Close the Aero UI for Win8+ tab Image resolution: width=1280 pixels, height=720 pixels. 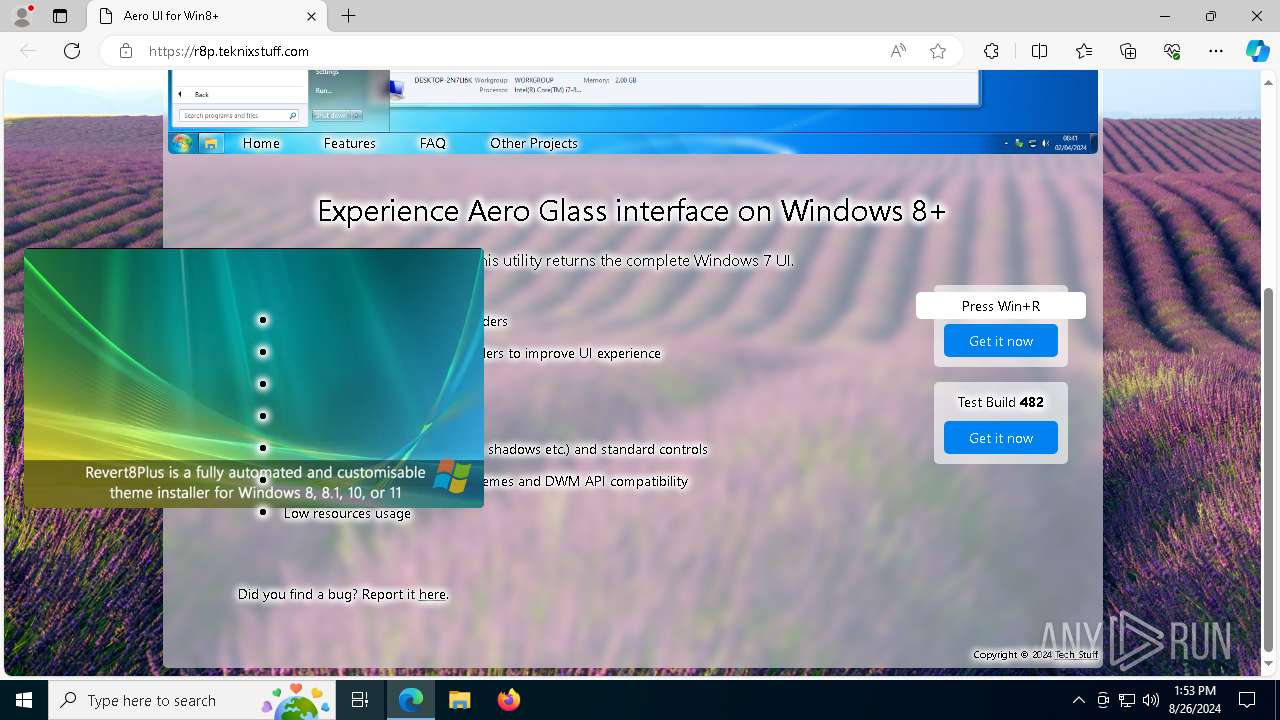tap(311, 16)
